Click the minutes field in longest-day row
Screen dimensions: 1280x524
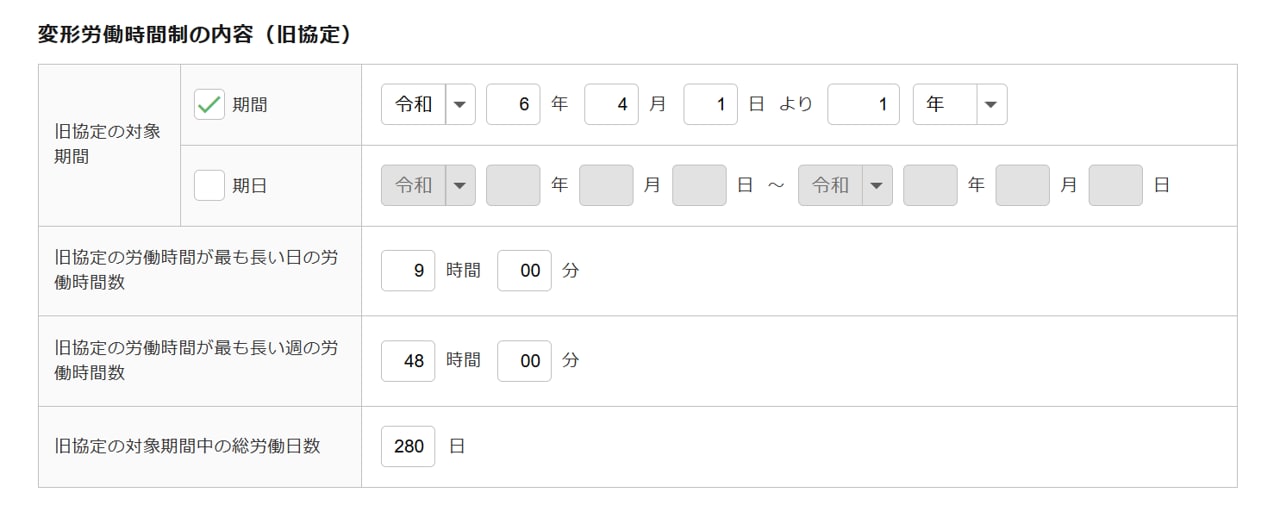[x=524, y=271]
